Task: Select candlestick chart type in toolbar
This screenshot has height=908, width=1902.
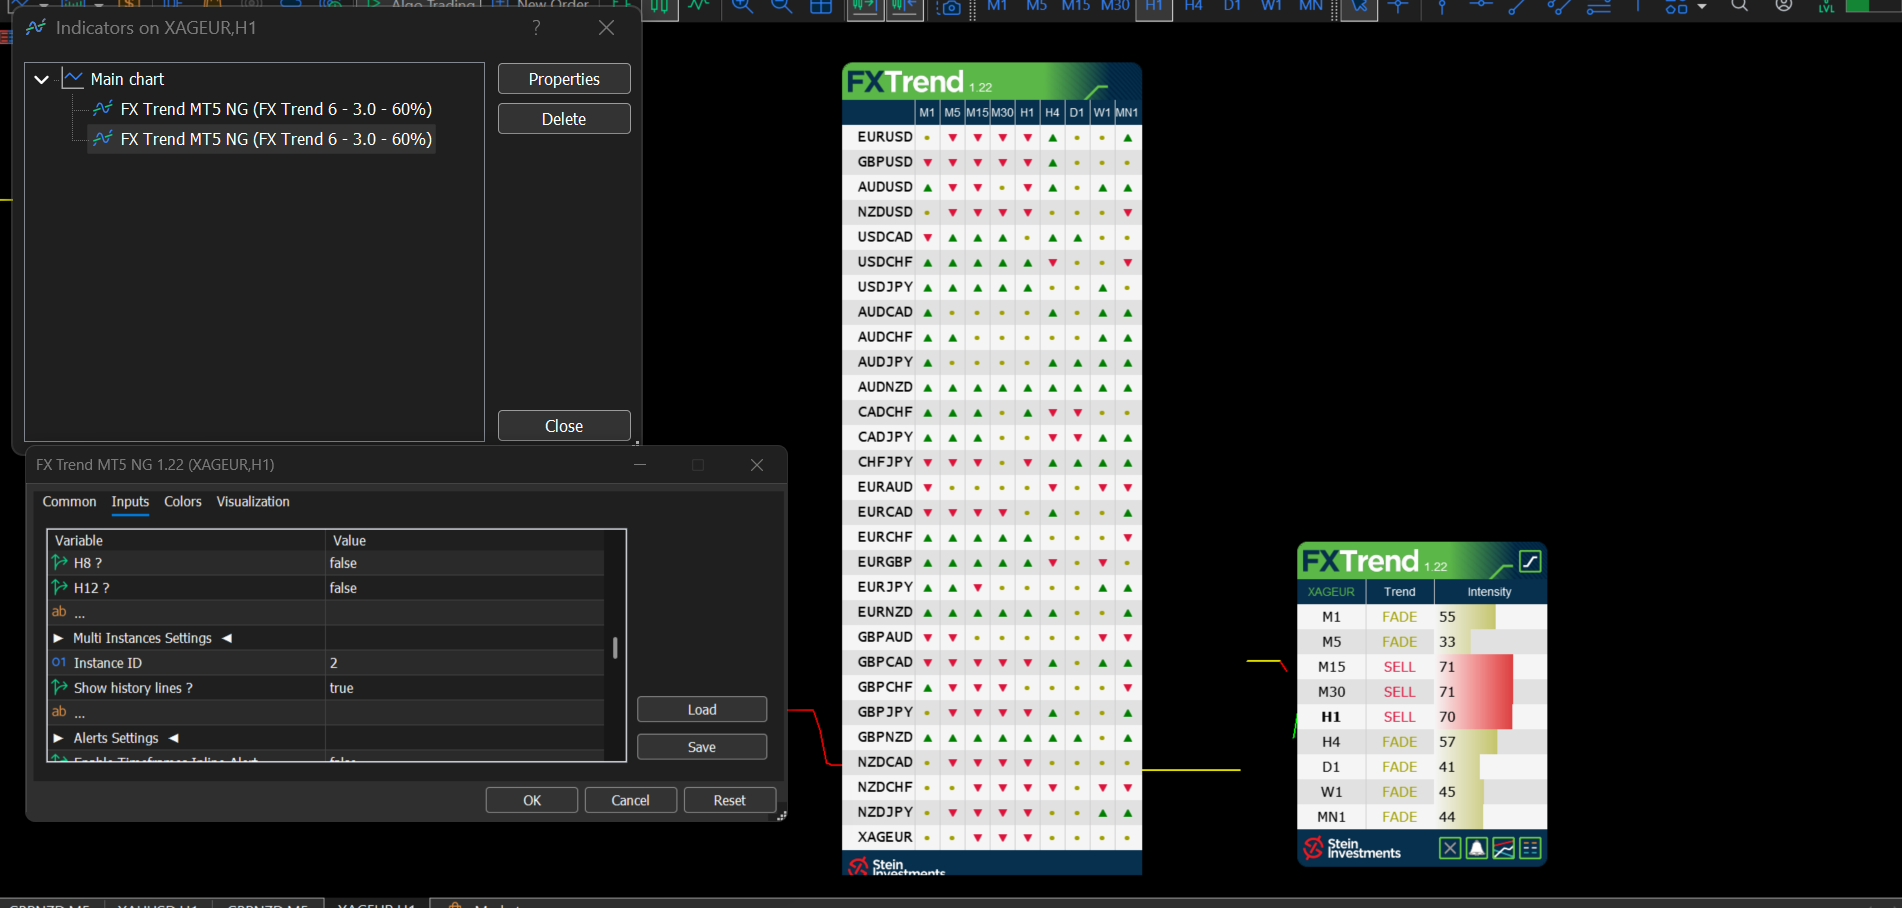Action: click(660, 7)
